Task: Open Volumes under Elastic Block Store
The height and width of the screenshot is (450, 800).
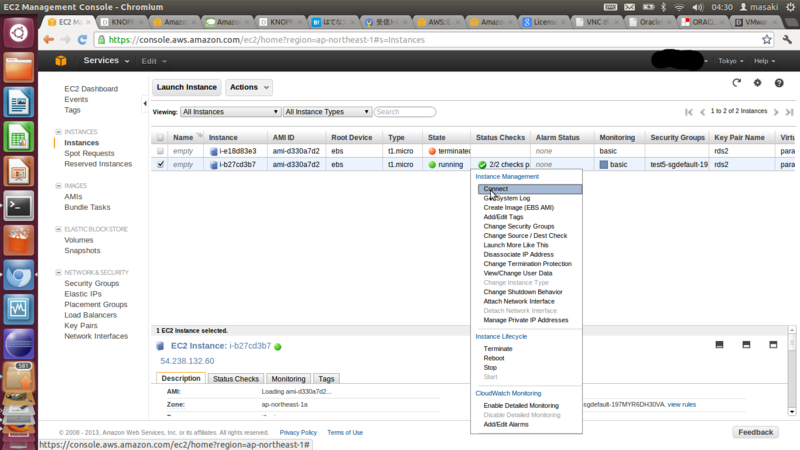Action: [79, 240]
